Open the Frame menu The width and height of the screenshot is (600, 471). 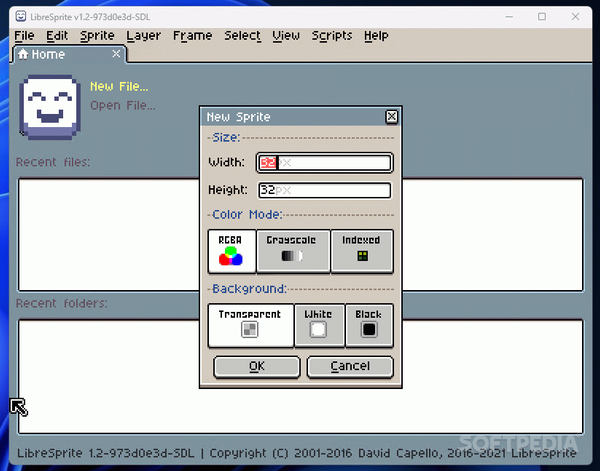pyautogui.click(x=192, y=36)
